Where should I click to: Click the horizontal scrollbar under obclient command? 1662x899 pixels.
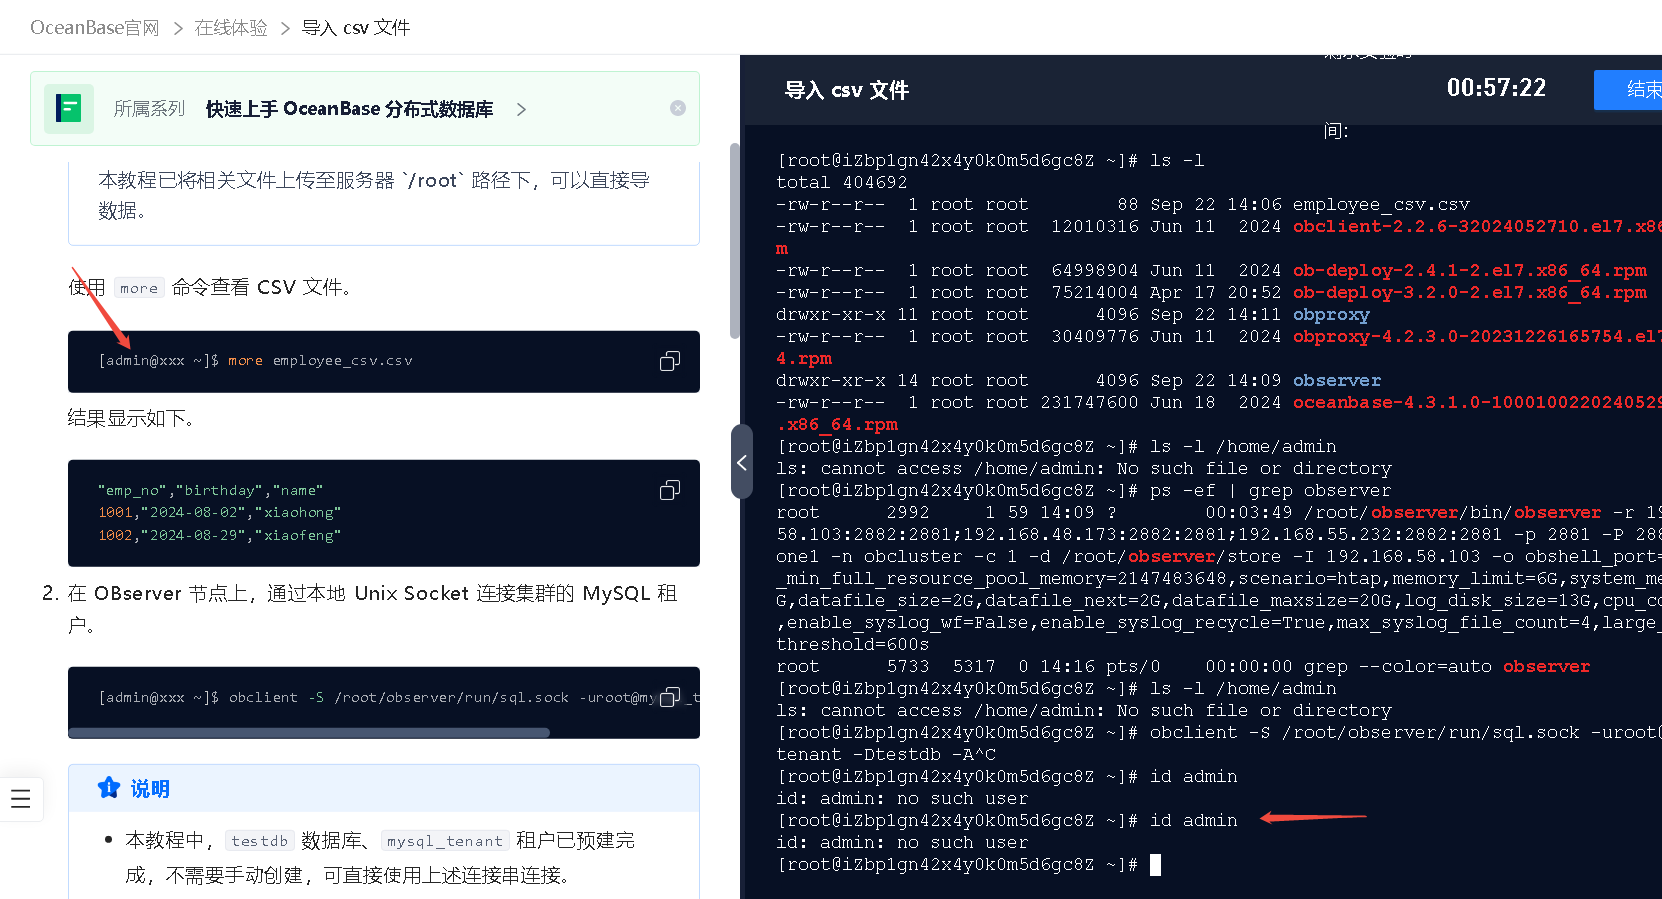coord(309,733)
